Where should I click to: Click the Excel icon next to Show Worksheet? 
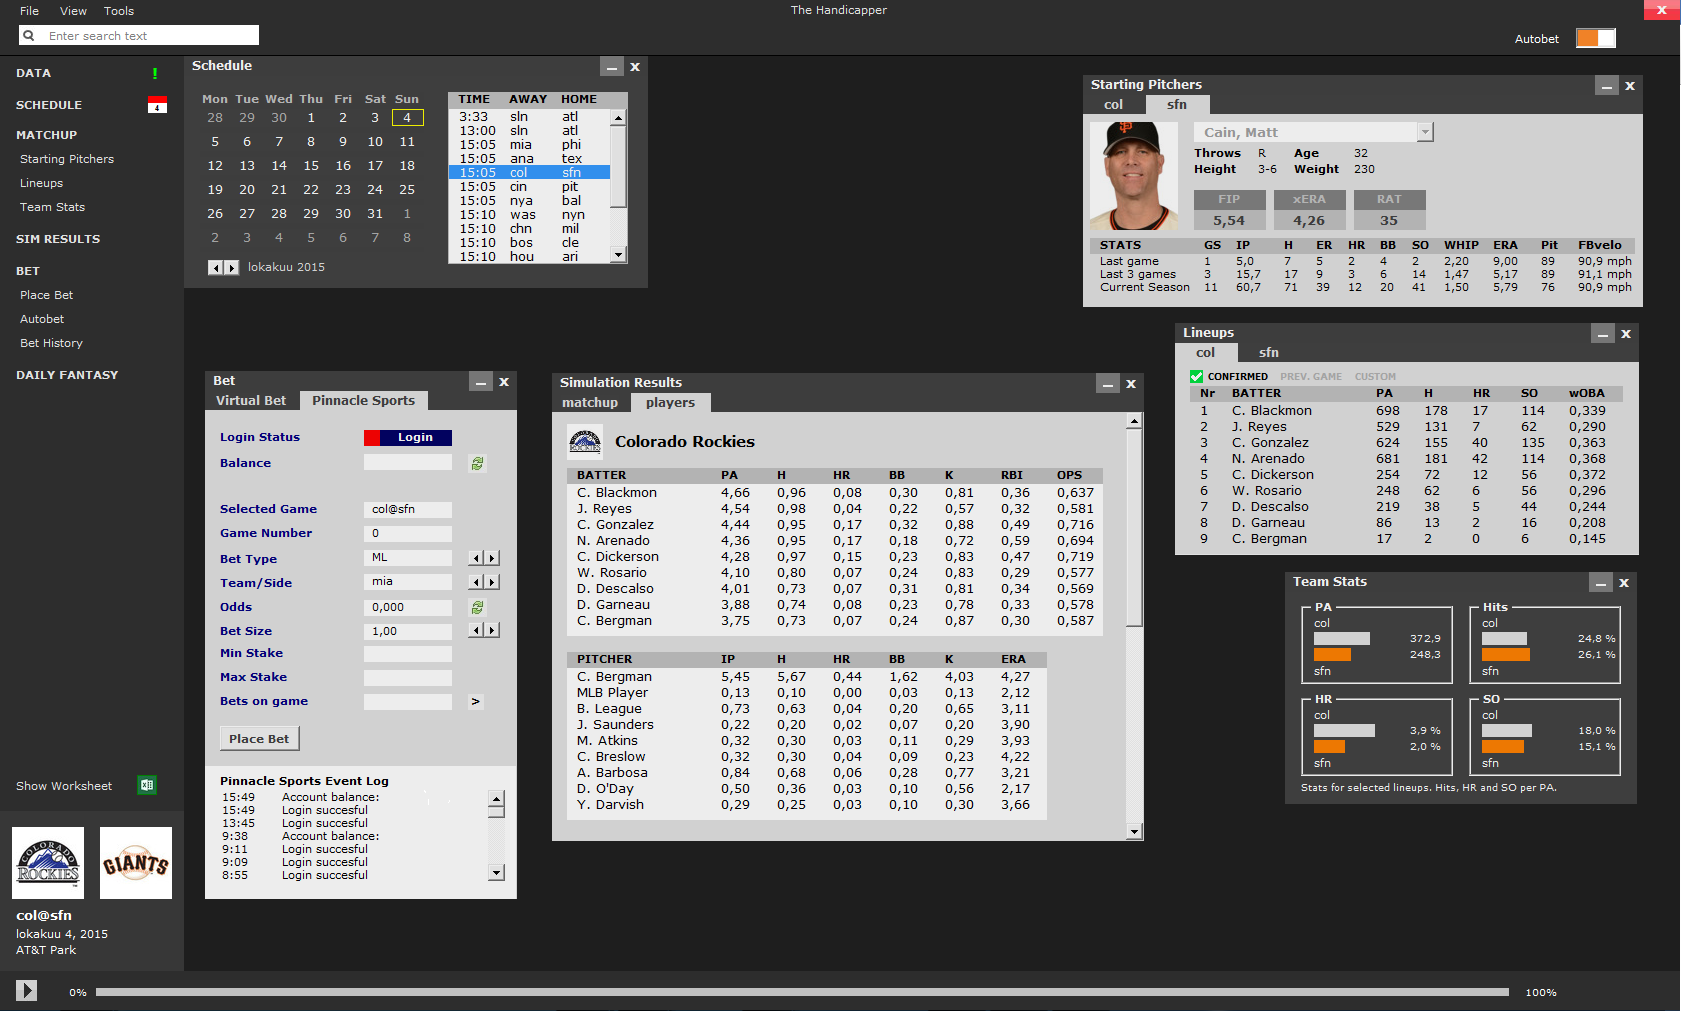(147, 785)
